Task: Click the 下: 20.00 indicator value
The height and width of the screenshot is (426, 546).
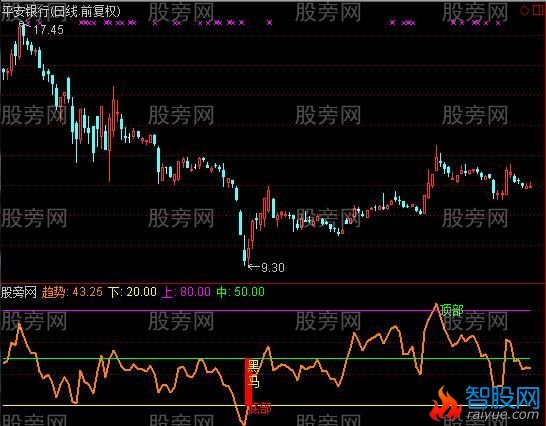Action: (132, 292)
